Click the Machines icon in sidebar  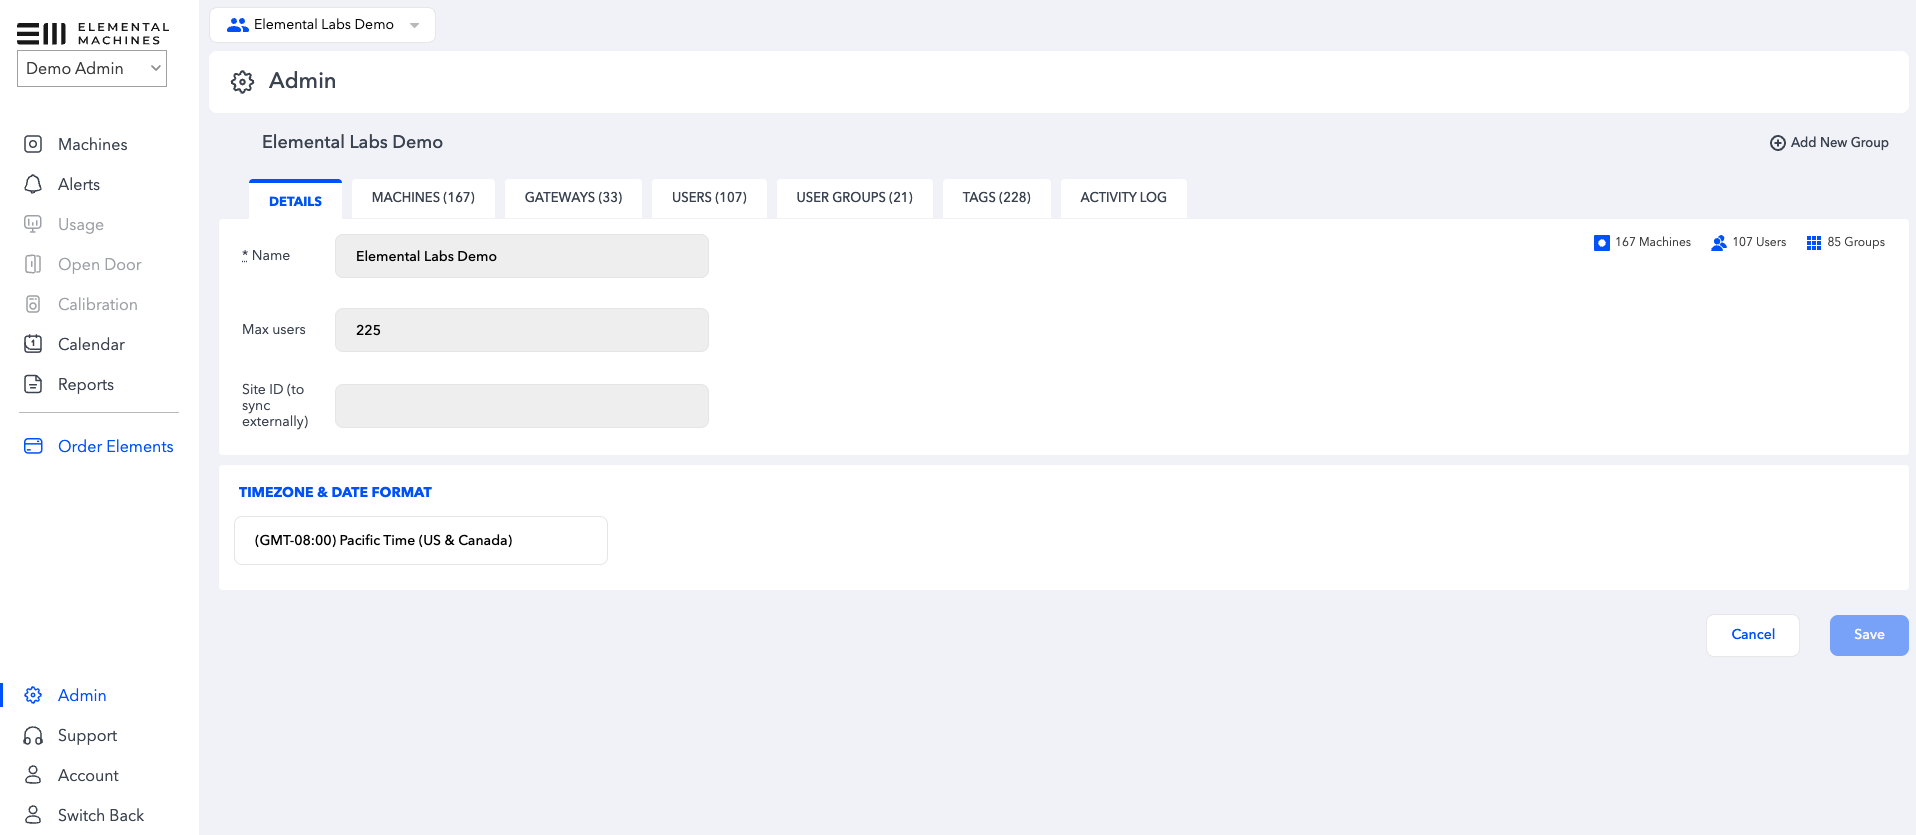coord(33,144)
